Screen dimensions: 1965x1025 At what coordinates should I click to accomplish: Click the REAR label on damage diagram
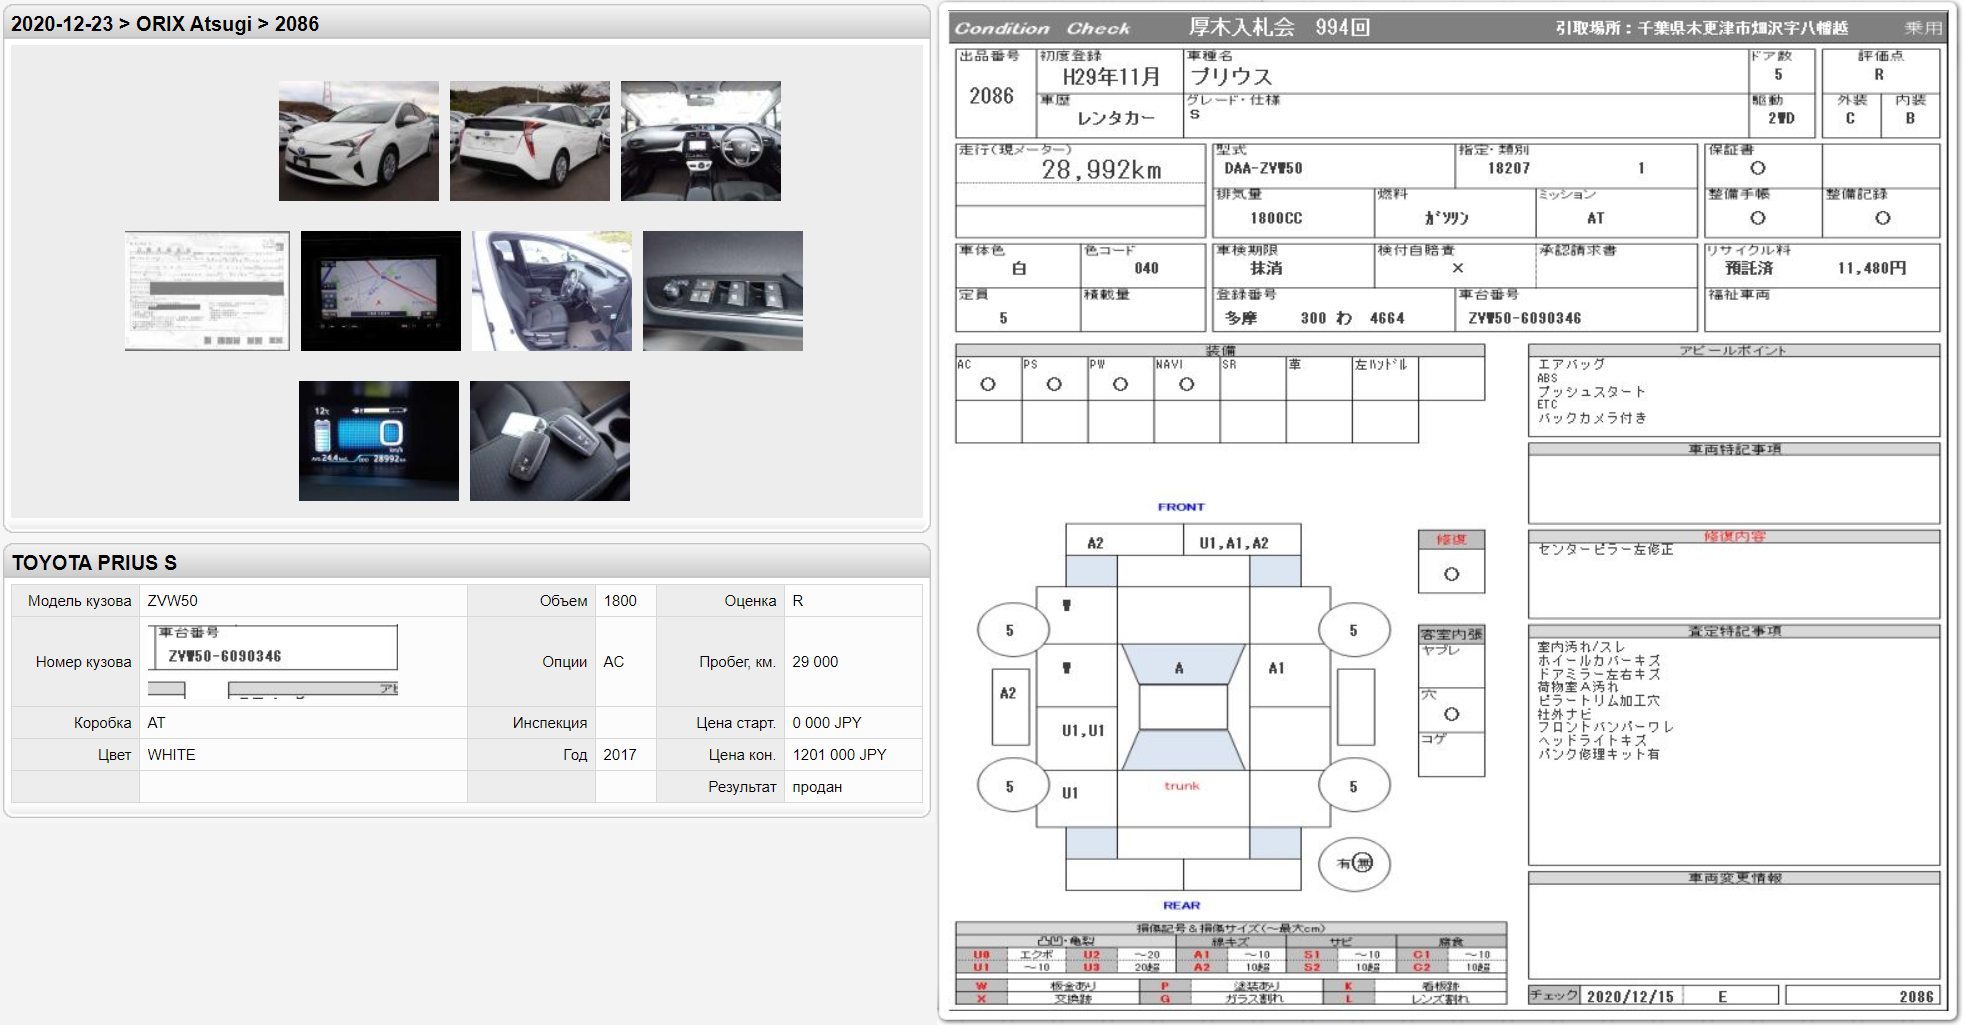(1181, 905)
